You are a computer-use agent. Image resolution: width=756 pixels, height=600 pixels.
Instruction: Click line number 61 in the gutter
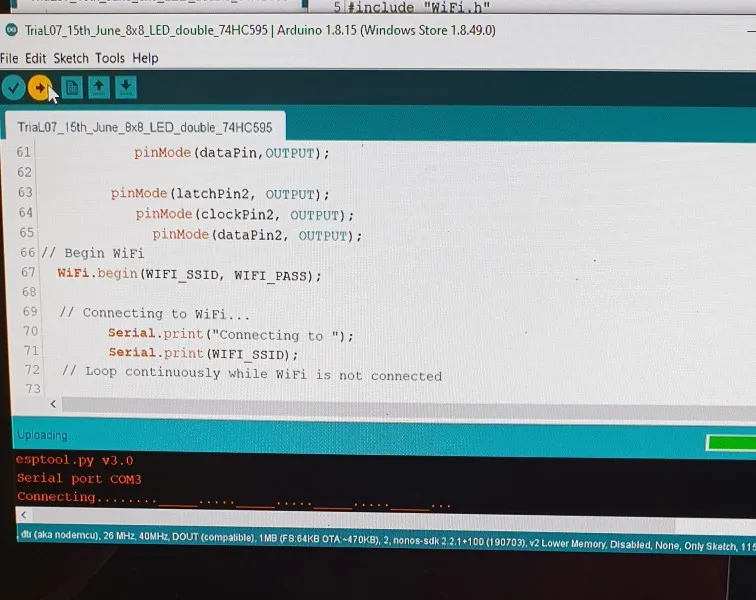(x=24, y=152)
